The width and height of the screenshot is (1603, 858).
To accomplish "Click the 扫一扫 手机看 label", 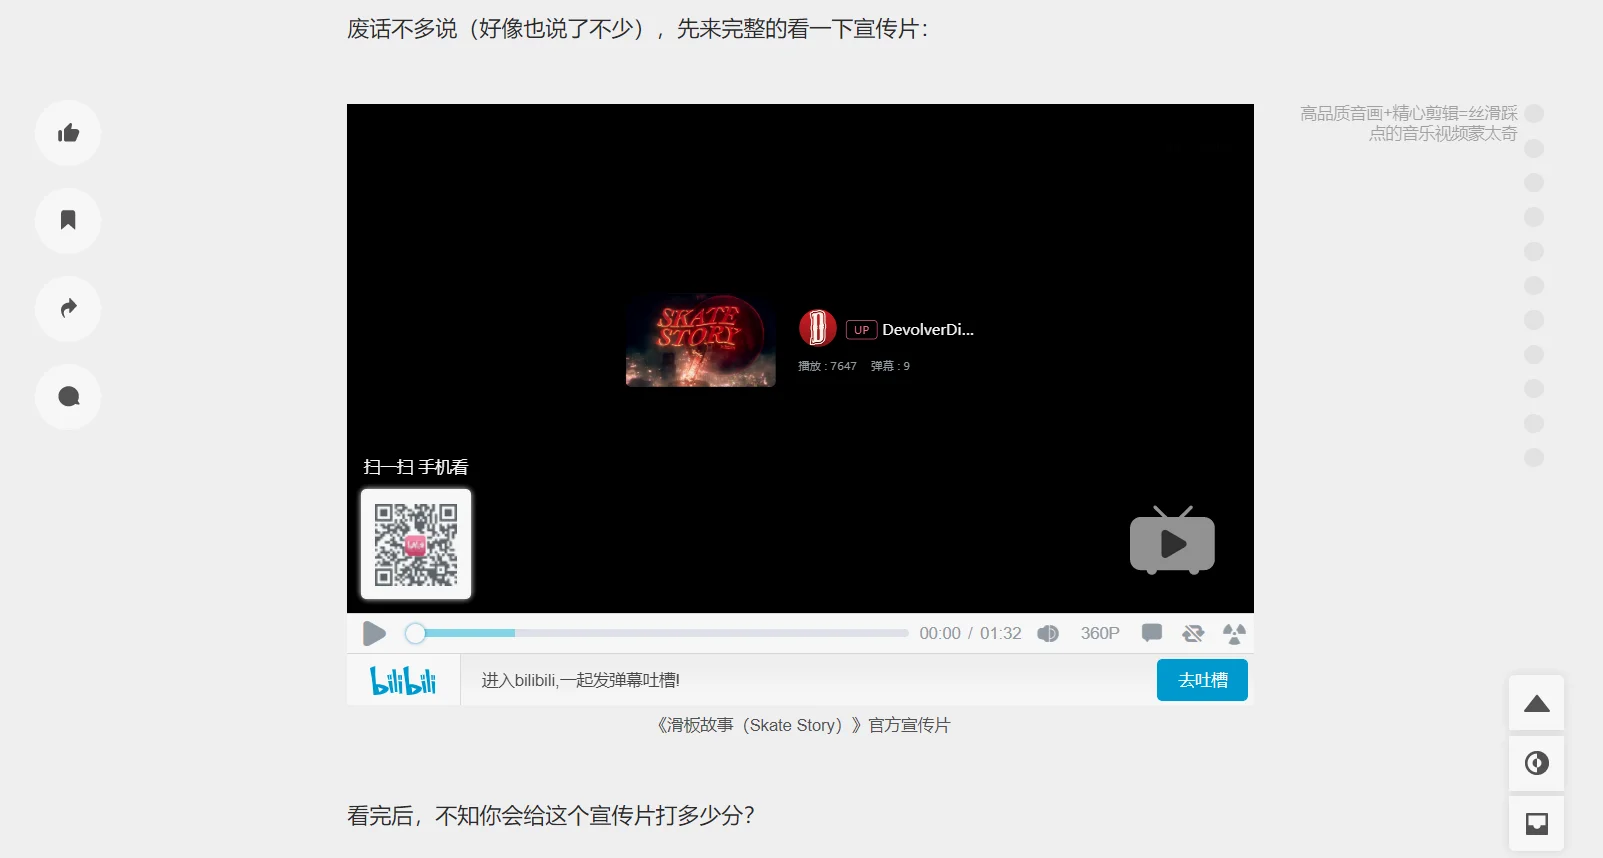I will click(416, 467).
